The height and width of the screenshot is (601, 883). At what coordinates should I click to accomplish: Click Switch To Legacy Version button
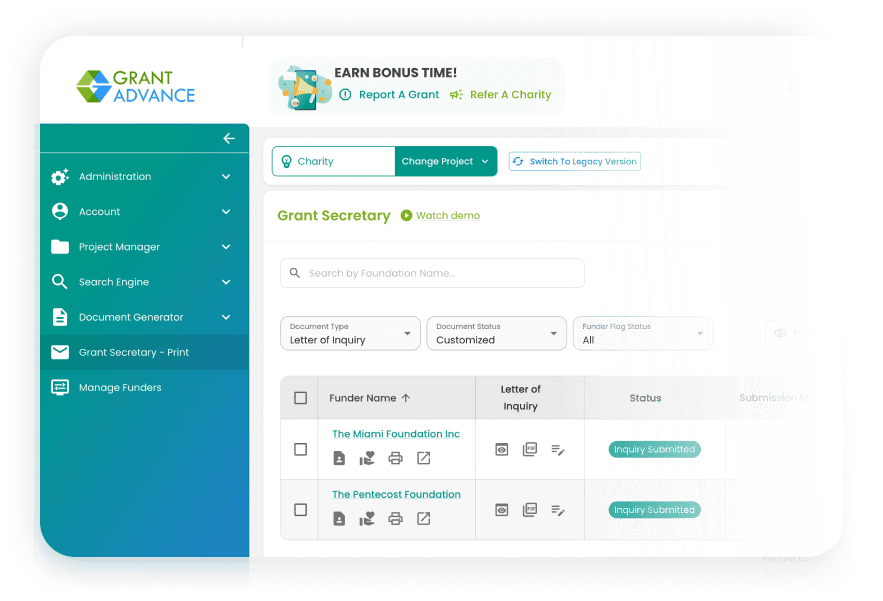[574, 161]
